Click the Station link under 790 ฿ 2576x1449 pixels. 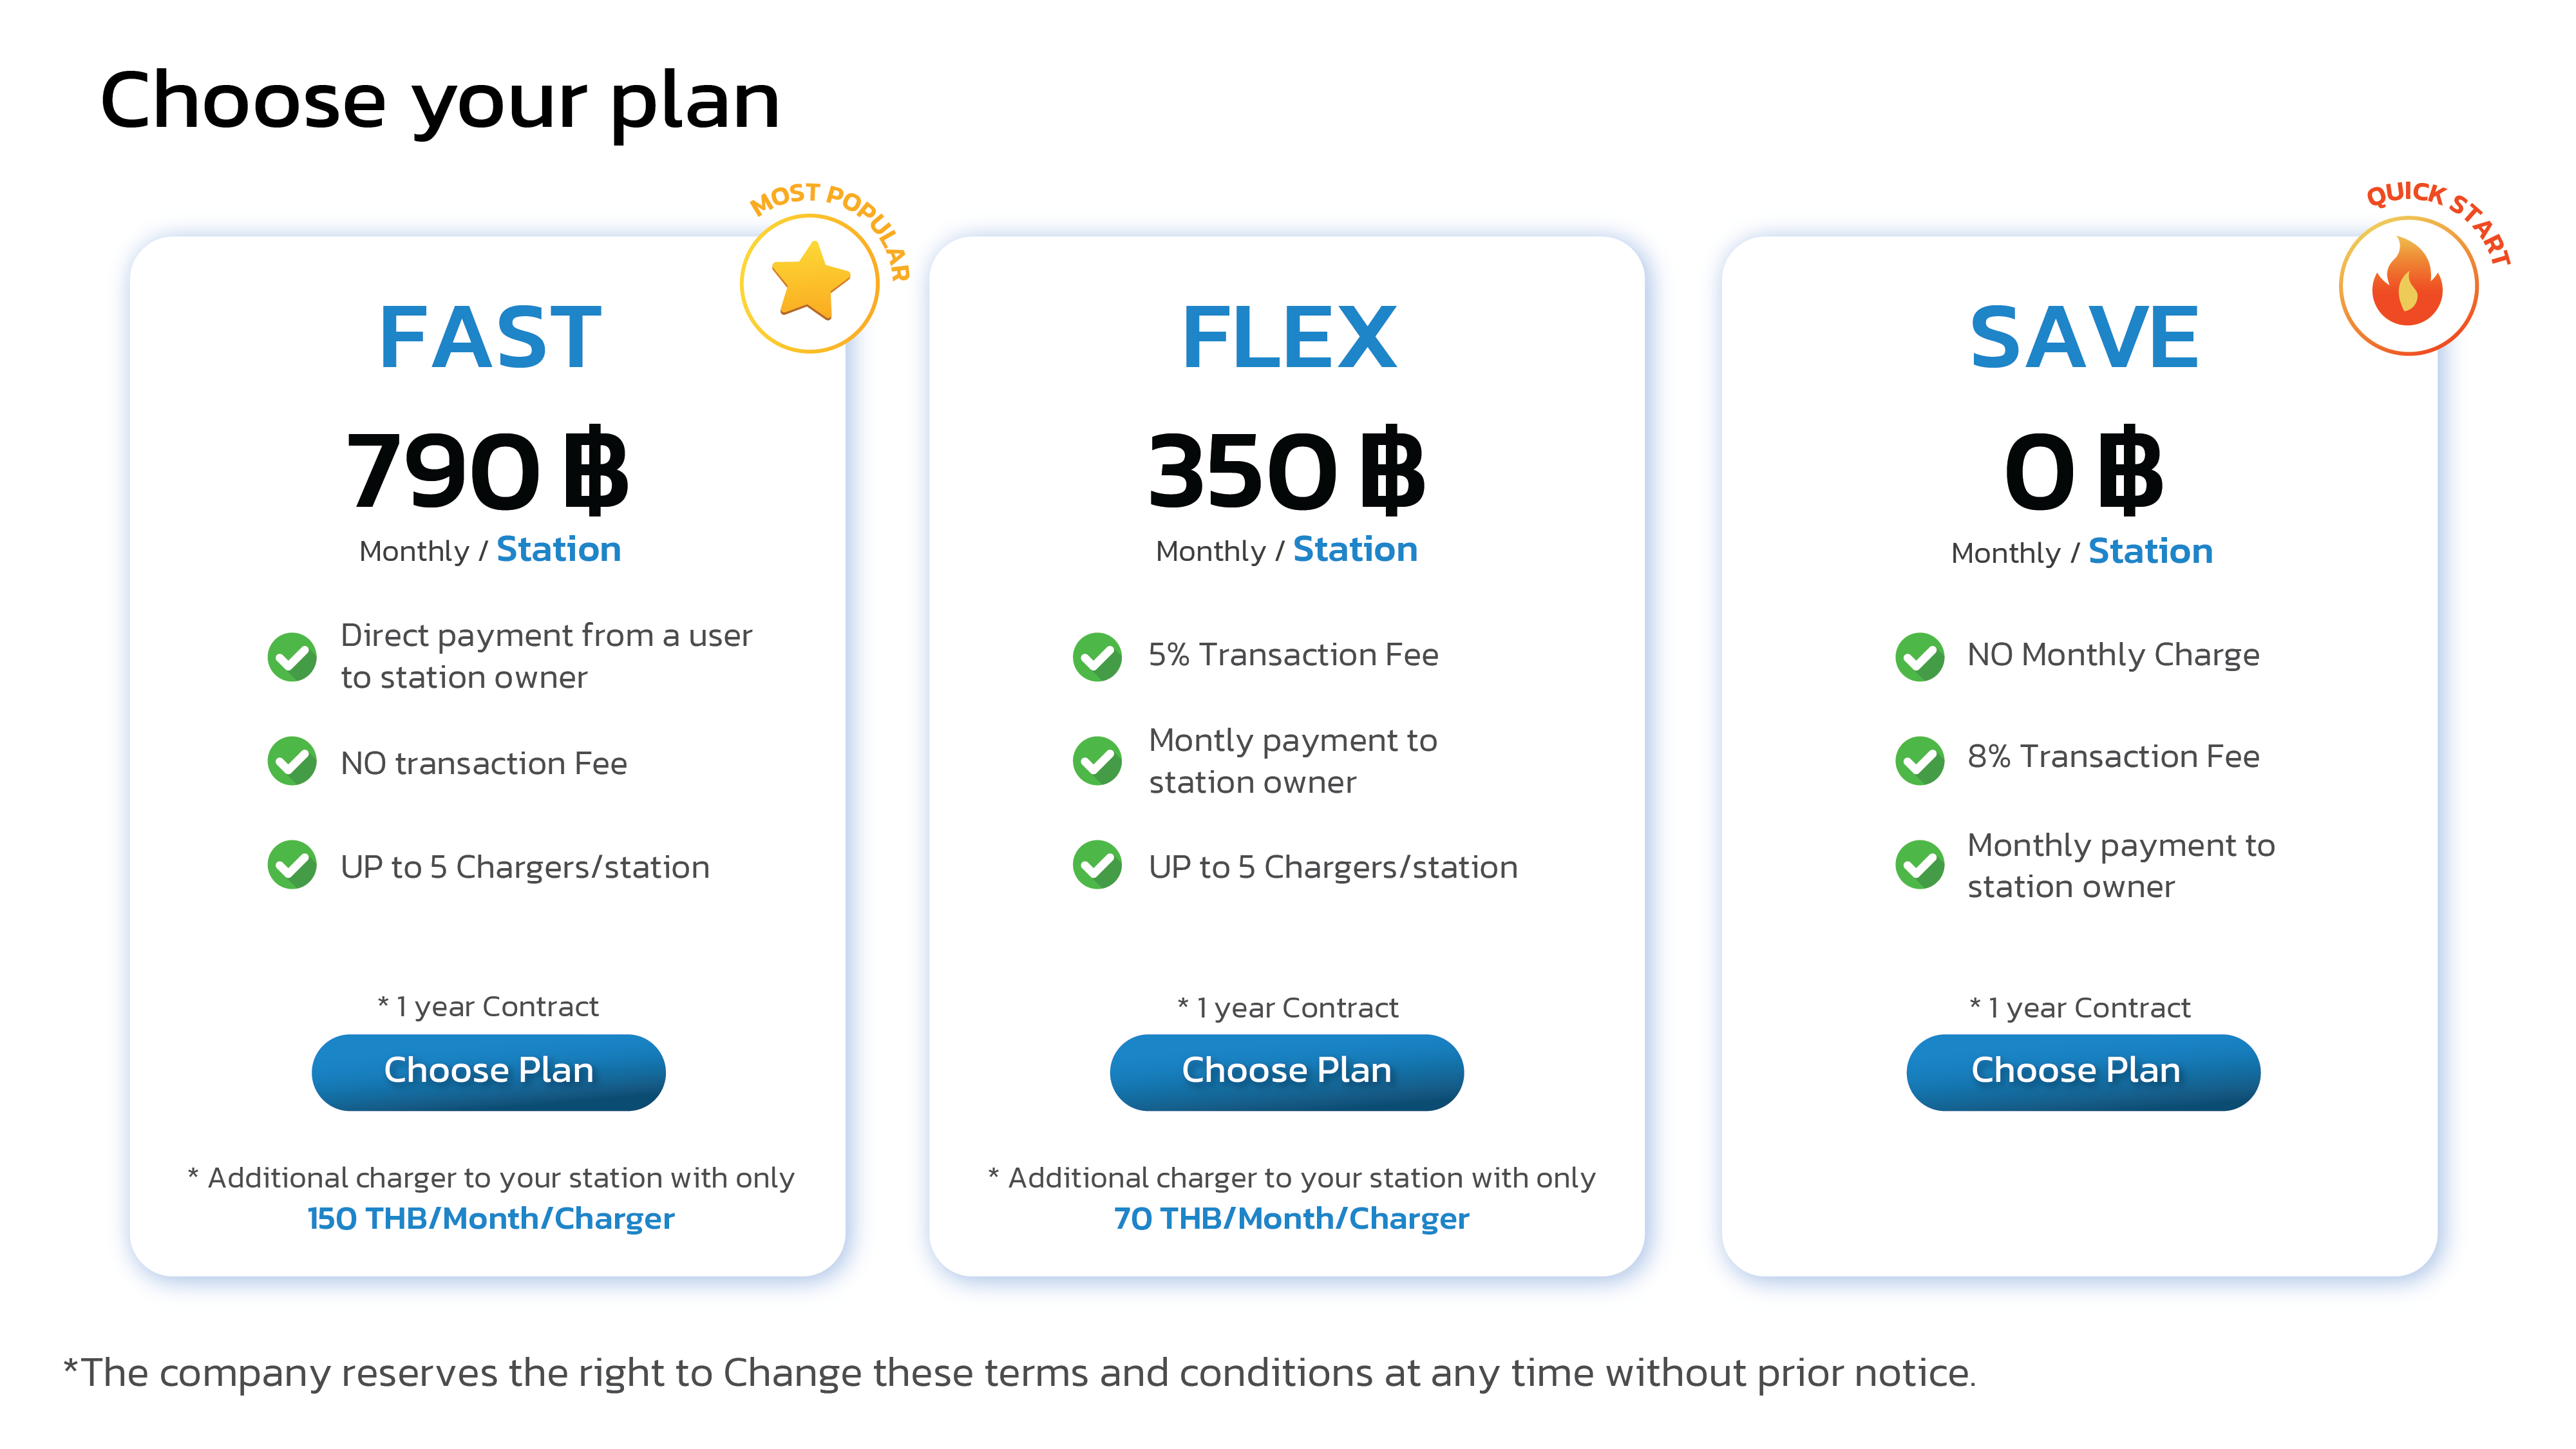(558, 549)
